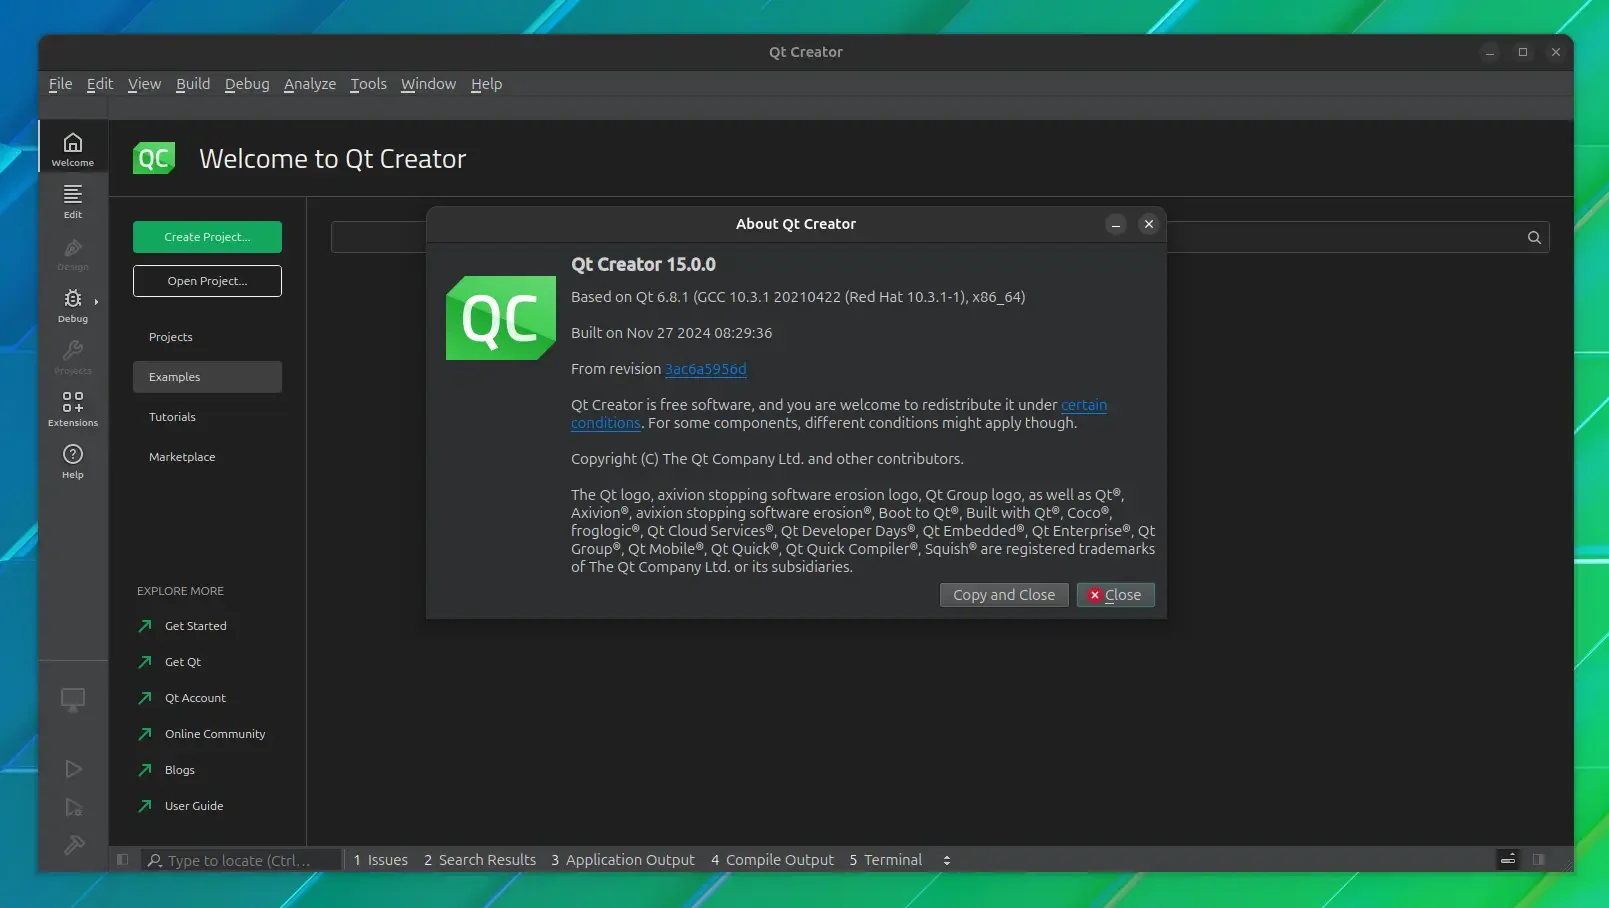Screen dimensions: 1609x908
Task: Click the Get Qt arrow icon
Action: (145, 662)
